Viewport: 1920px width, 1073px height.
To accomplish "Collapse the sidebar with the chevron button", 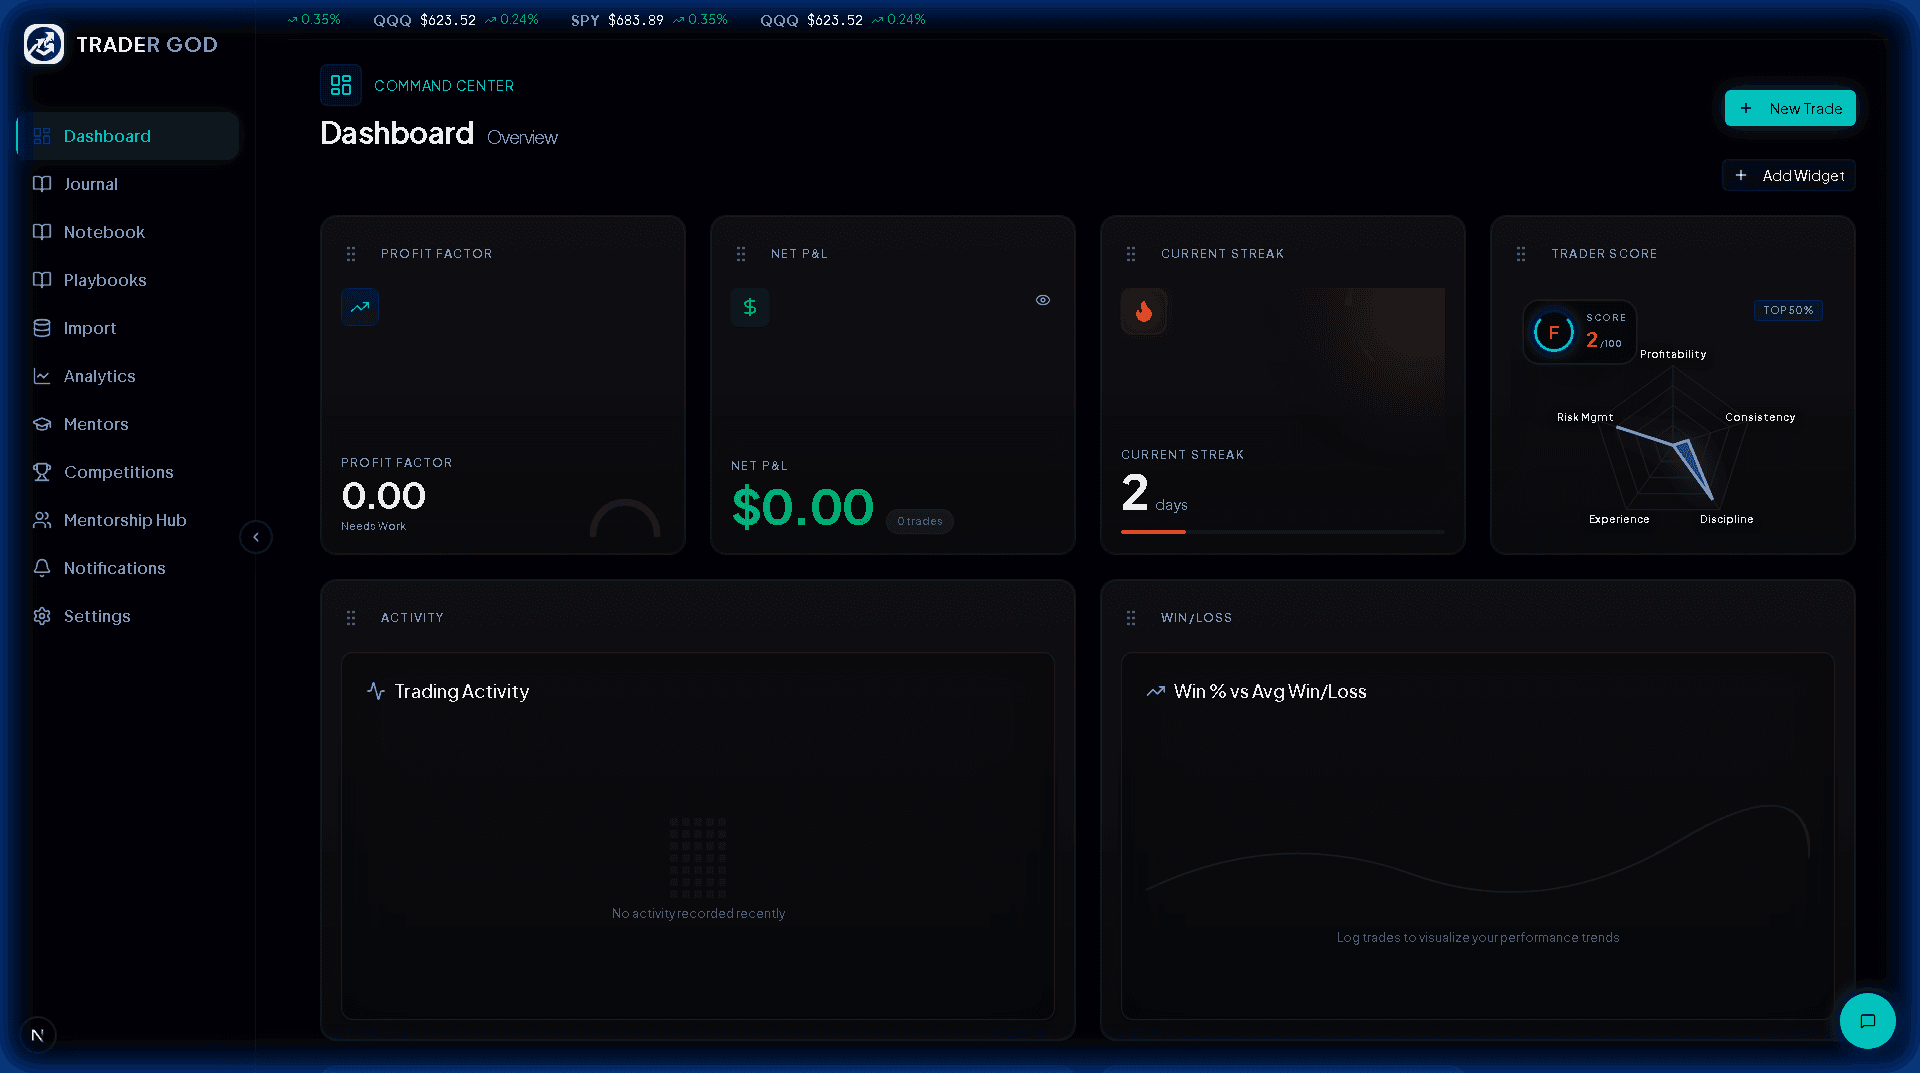I will [256, 537].
